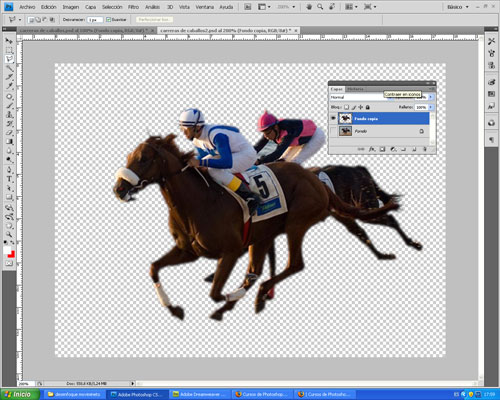Add a layer style with fx icon

[x=372, y=149]
